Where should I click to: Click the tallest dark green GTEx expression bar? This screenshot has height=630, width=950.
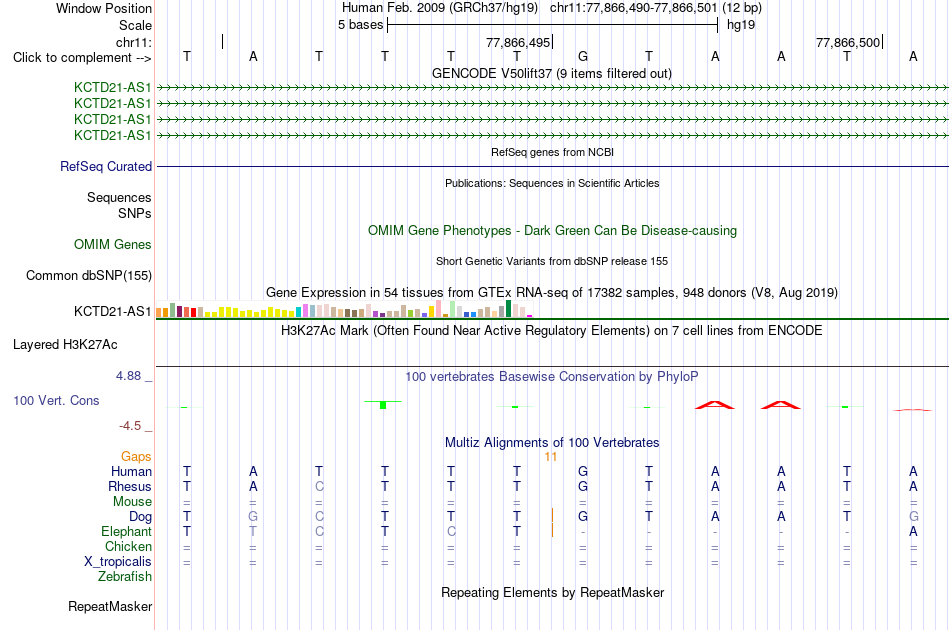point(508,308)
